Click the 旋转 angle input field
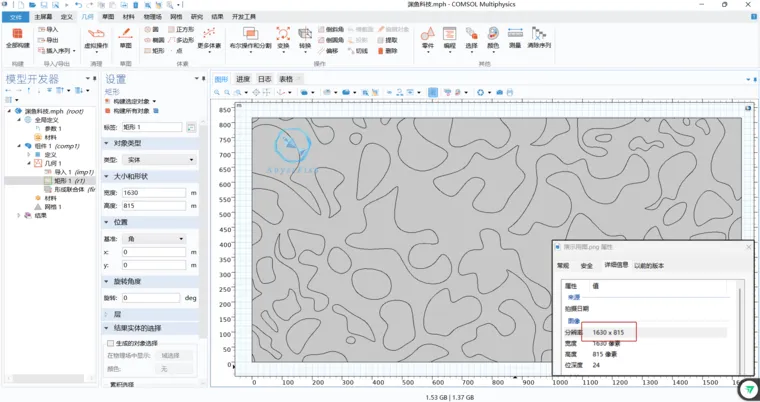Screen dimensions: 760x402 tap(151, 298)
